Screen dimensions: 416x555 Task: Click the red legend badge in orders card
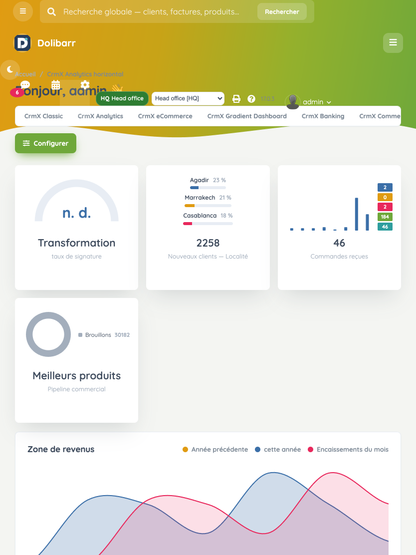tap(385, 207)
